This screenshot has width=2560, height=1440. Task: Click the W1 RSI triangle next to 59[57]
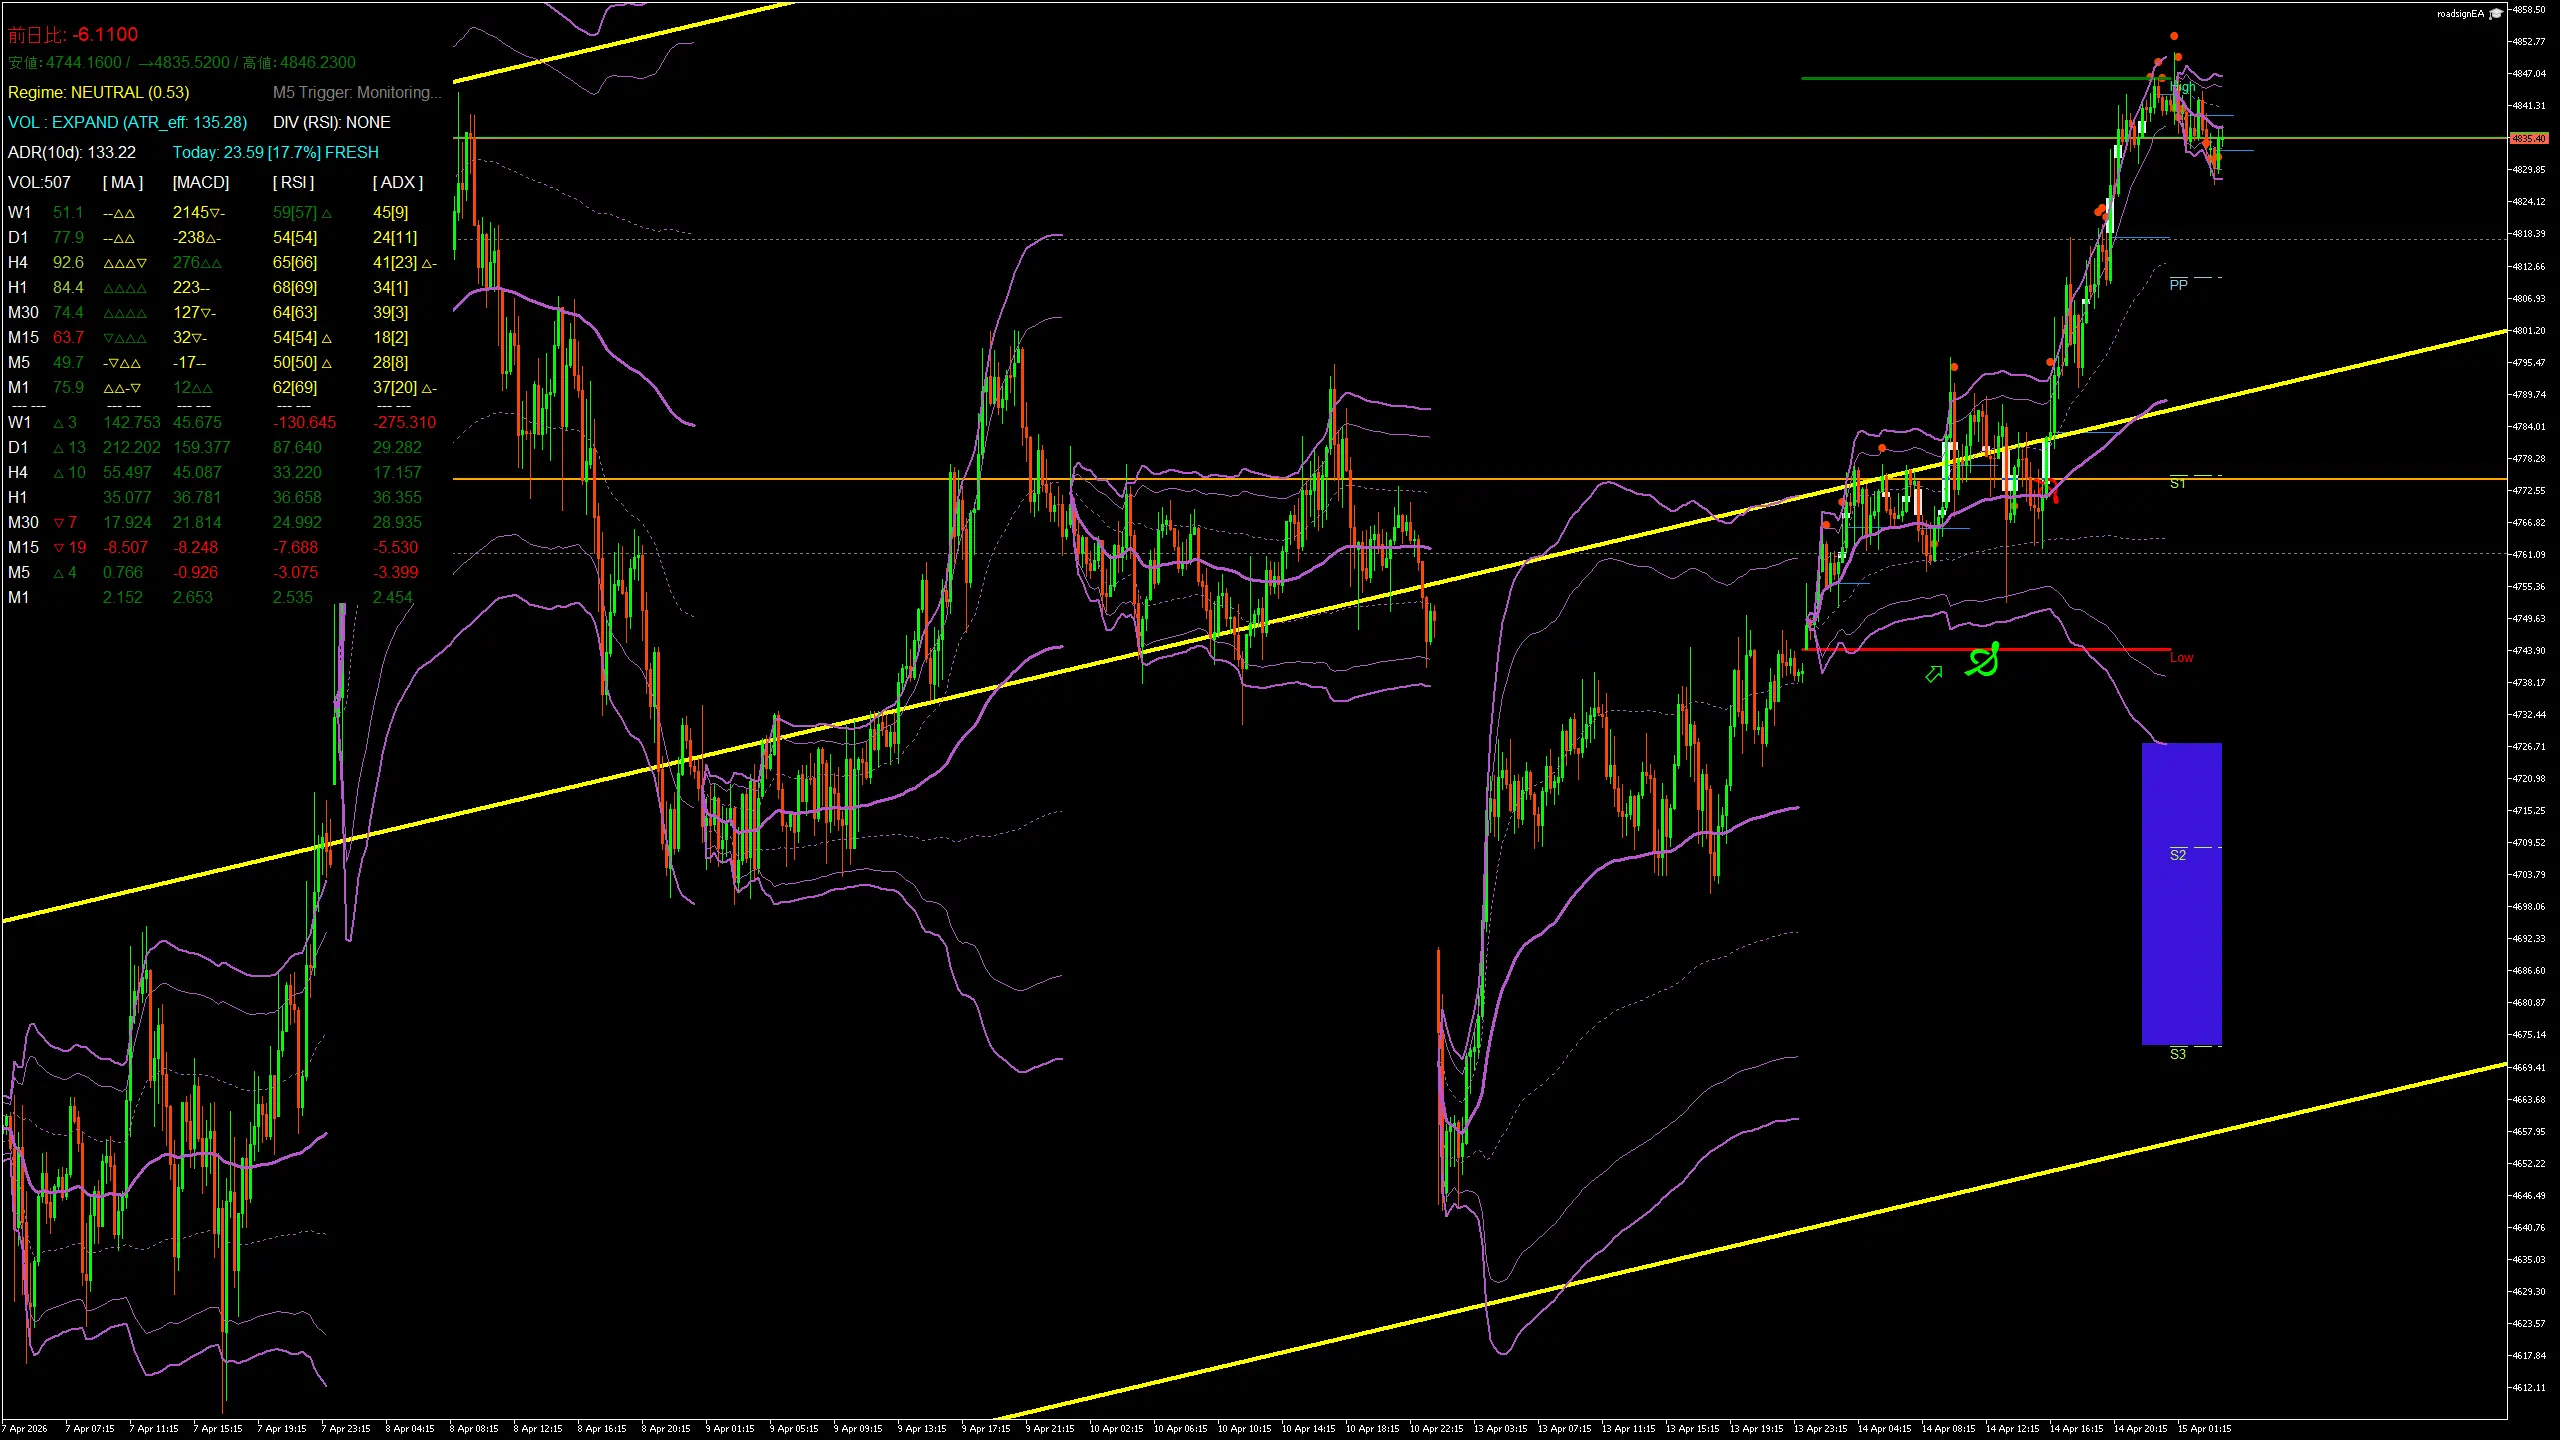point(327,213)
